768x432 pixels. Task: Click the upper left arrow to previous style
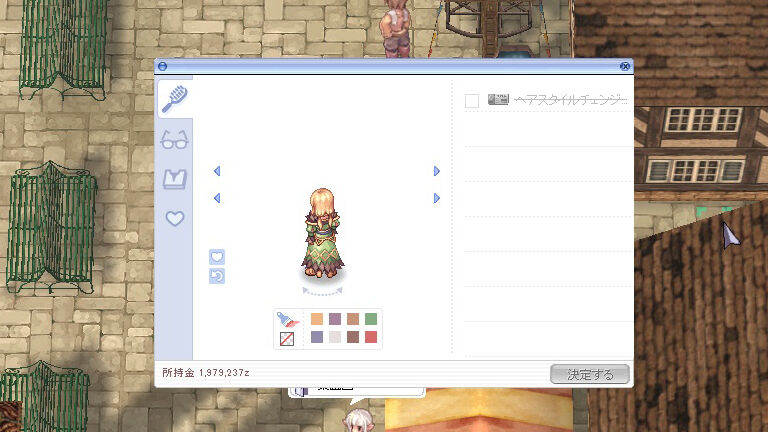coord(217,171)
